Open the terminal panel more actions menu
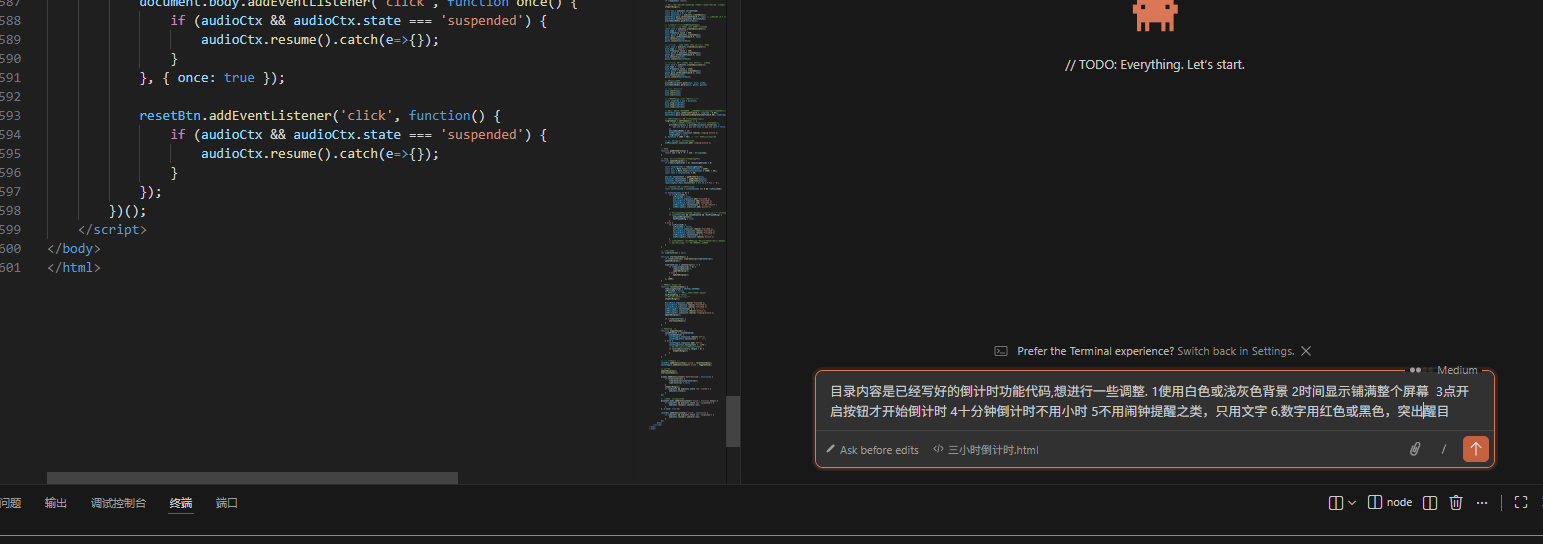The width and height of the screenshot is (1543, 544). [1482, 503]
